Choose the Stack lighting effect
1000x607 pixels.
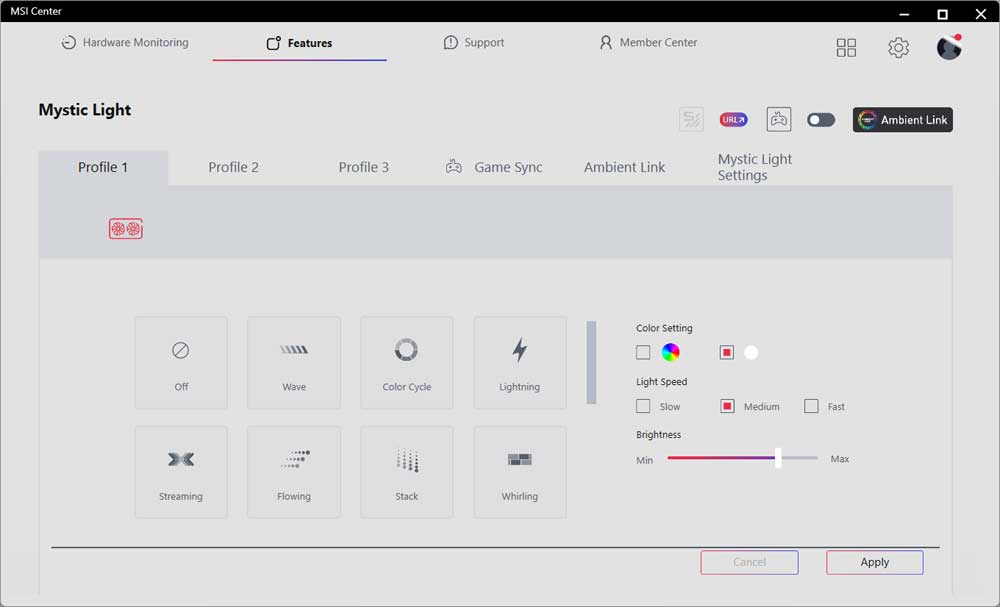(407, 472)
